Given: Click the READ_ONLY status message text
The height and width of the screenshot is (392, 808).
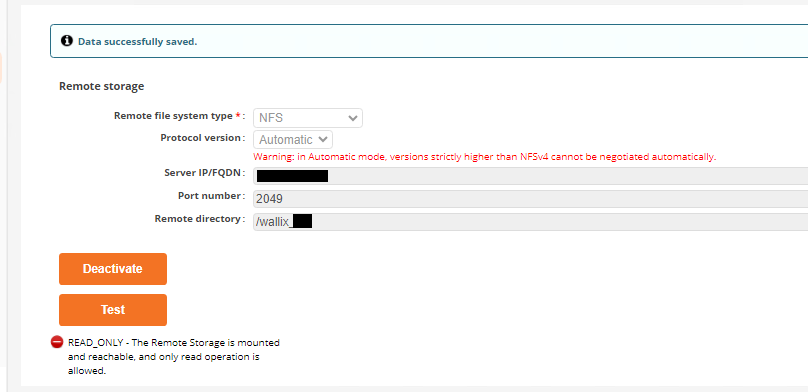Looking at the screenshot, I should click(174, 356).
